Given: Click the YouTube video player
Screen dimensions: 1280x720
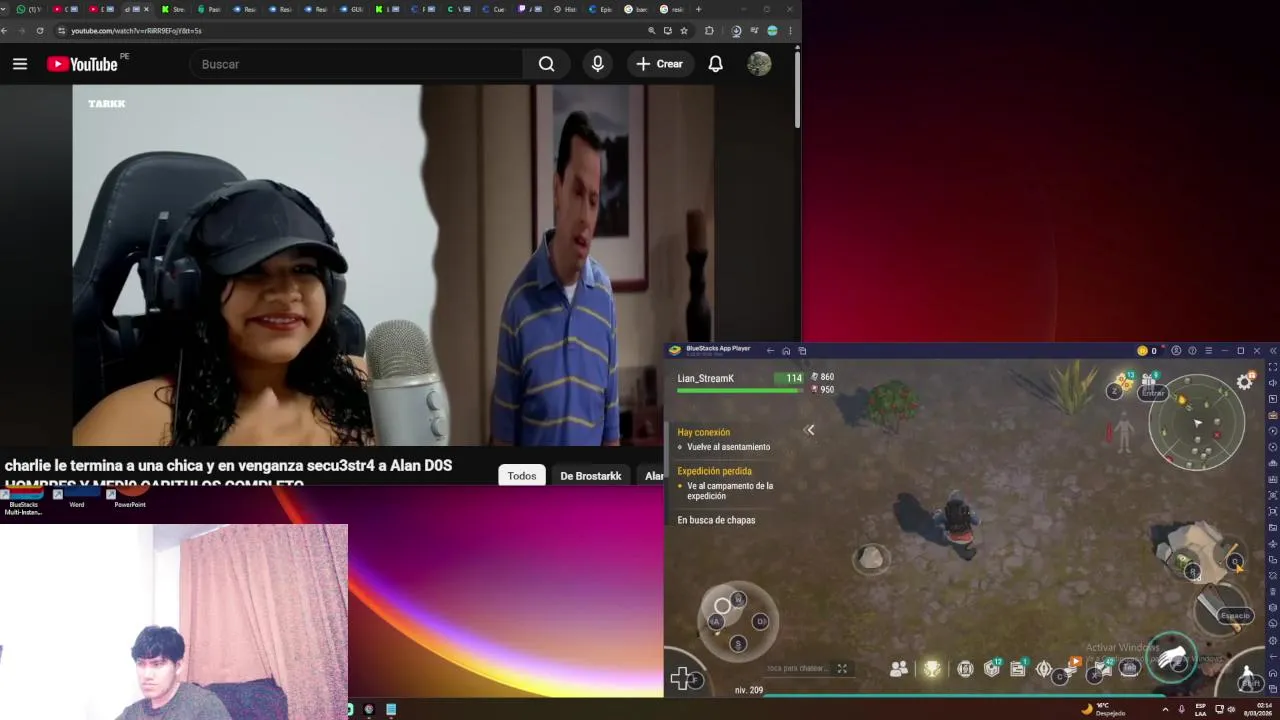Looking at the screenshot, I should point(393,265).
